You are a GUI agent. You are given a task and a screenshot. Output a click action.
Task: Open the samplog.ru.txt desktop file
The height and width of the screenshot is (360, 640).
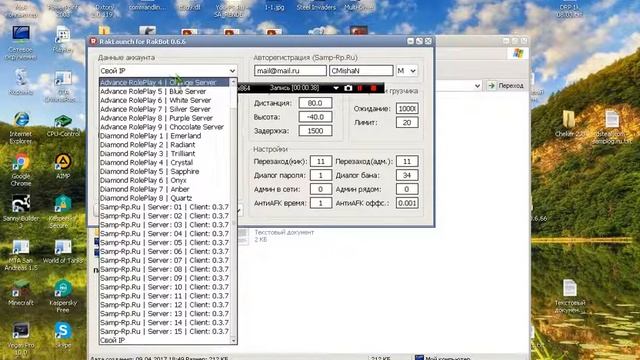[x=612, y=127]
